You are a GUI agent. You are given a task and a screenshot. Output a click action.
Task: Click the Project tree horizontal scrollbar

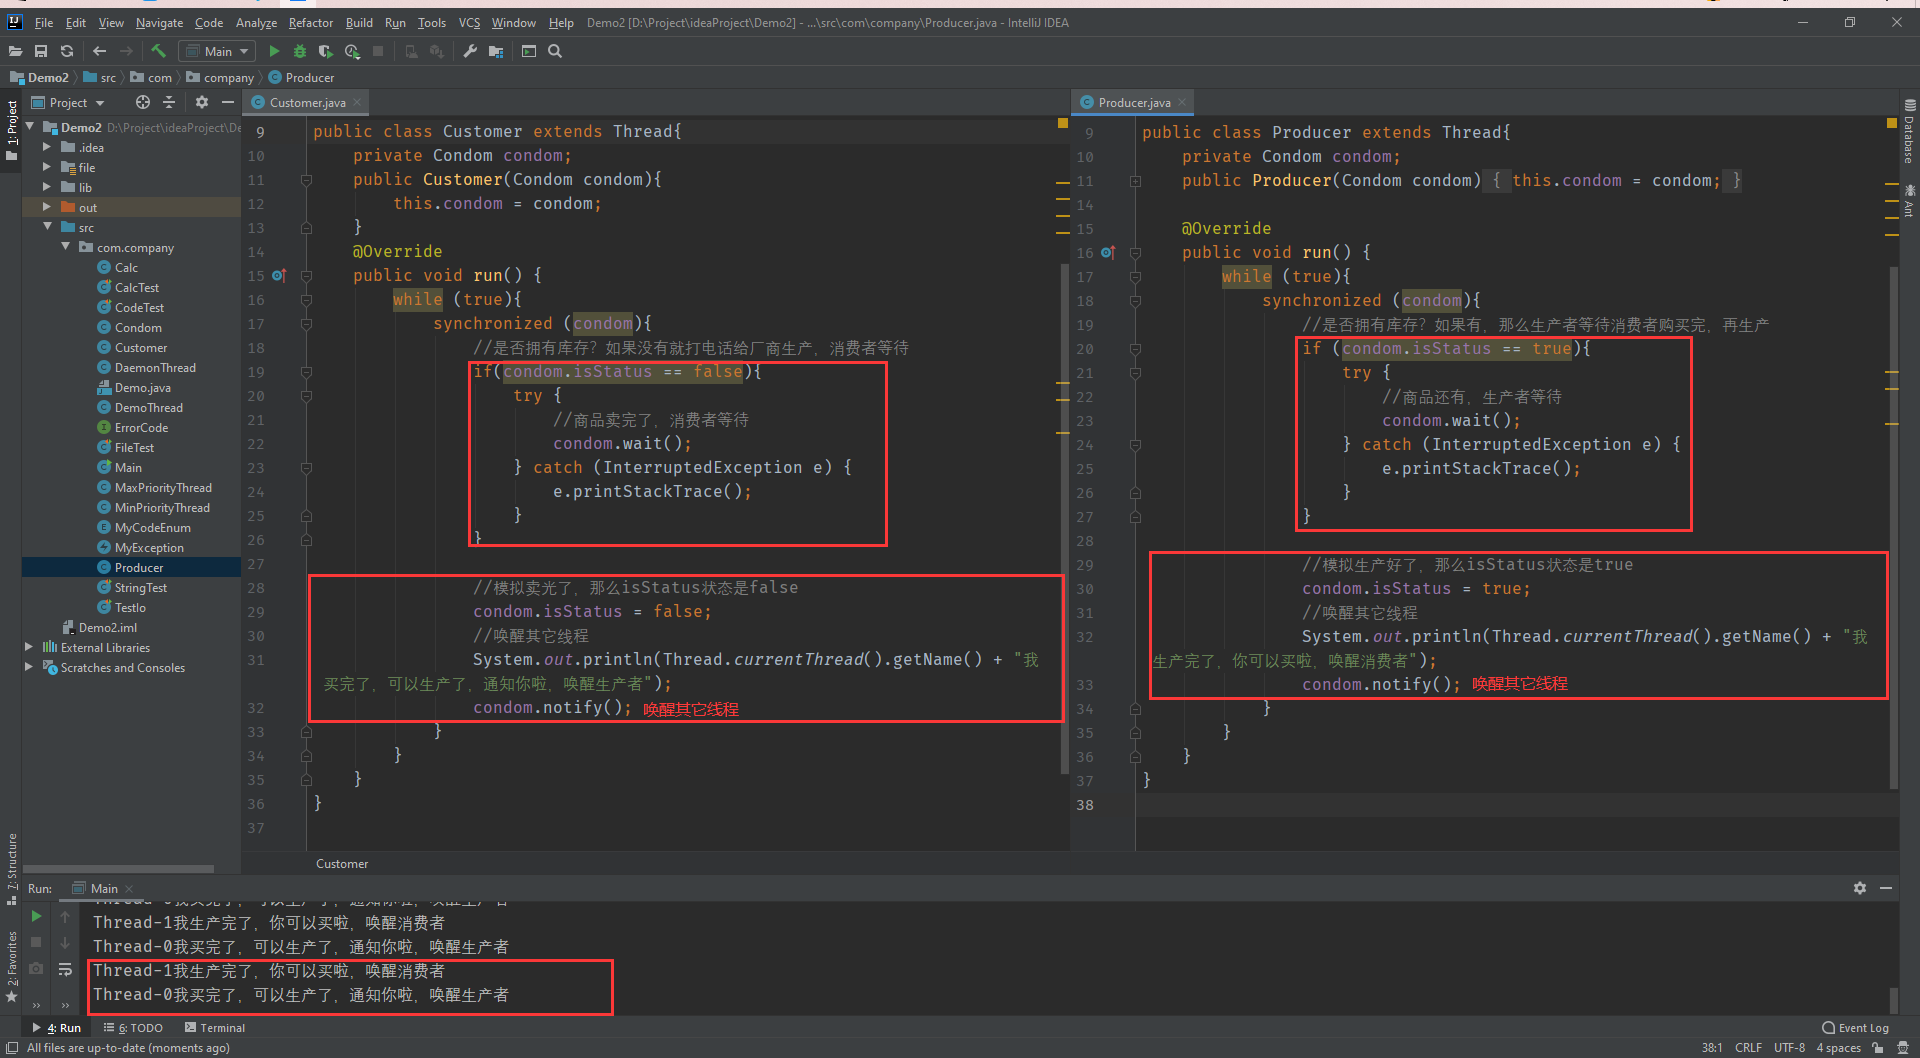point(118,868)
